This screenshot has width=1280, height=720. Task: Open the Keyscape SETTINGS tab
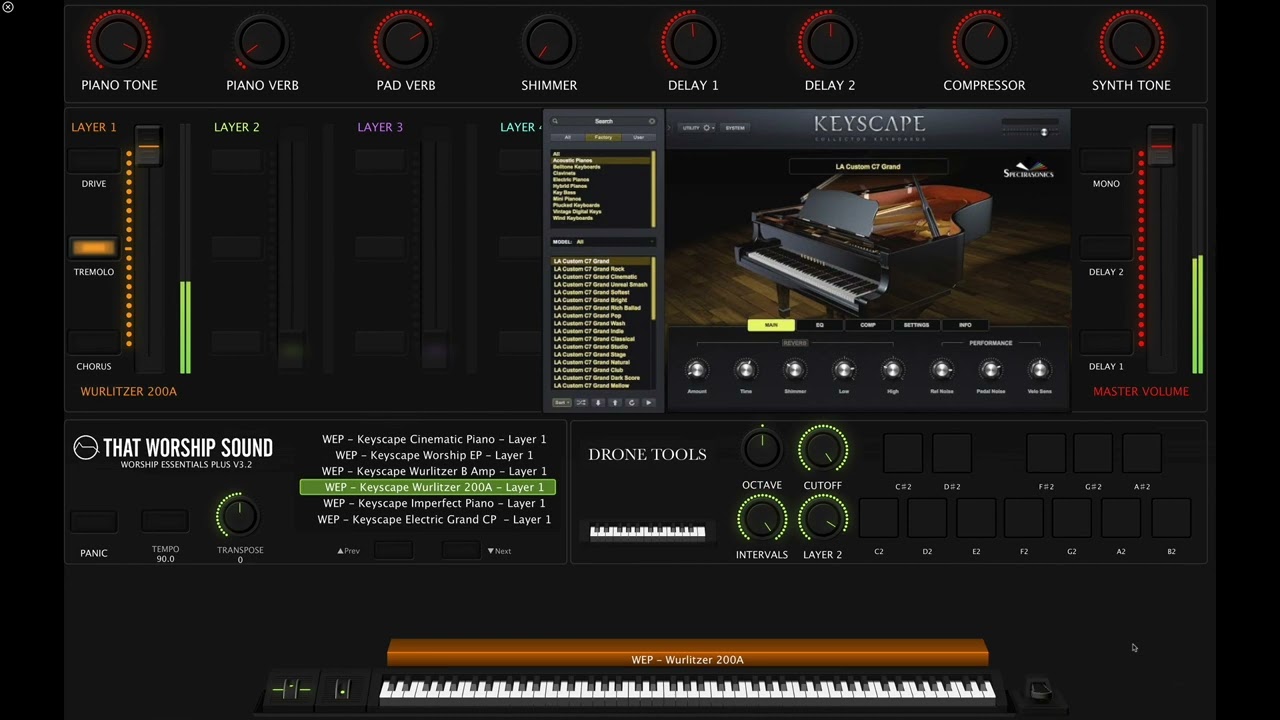916,325
